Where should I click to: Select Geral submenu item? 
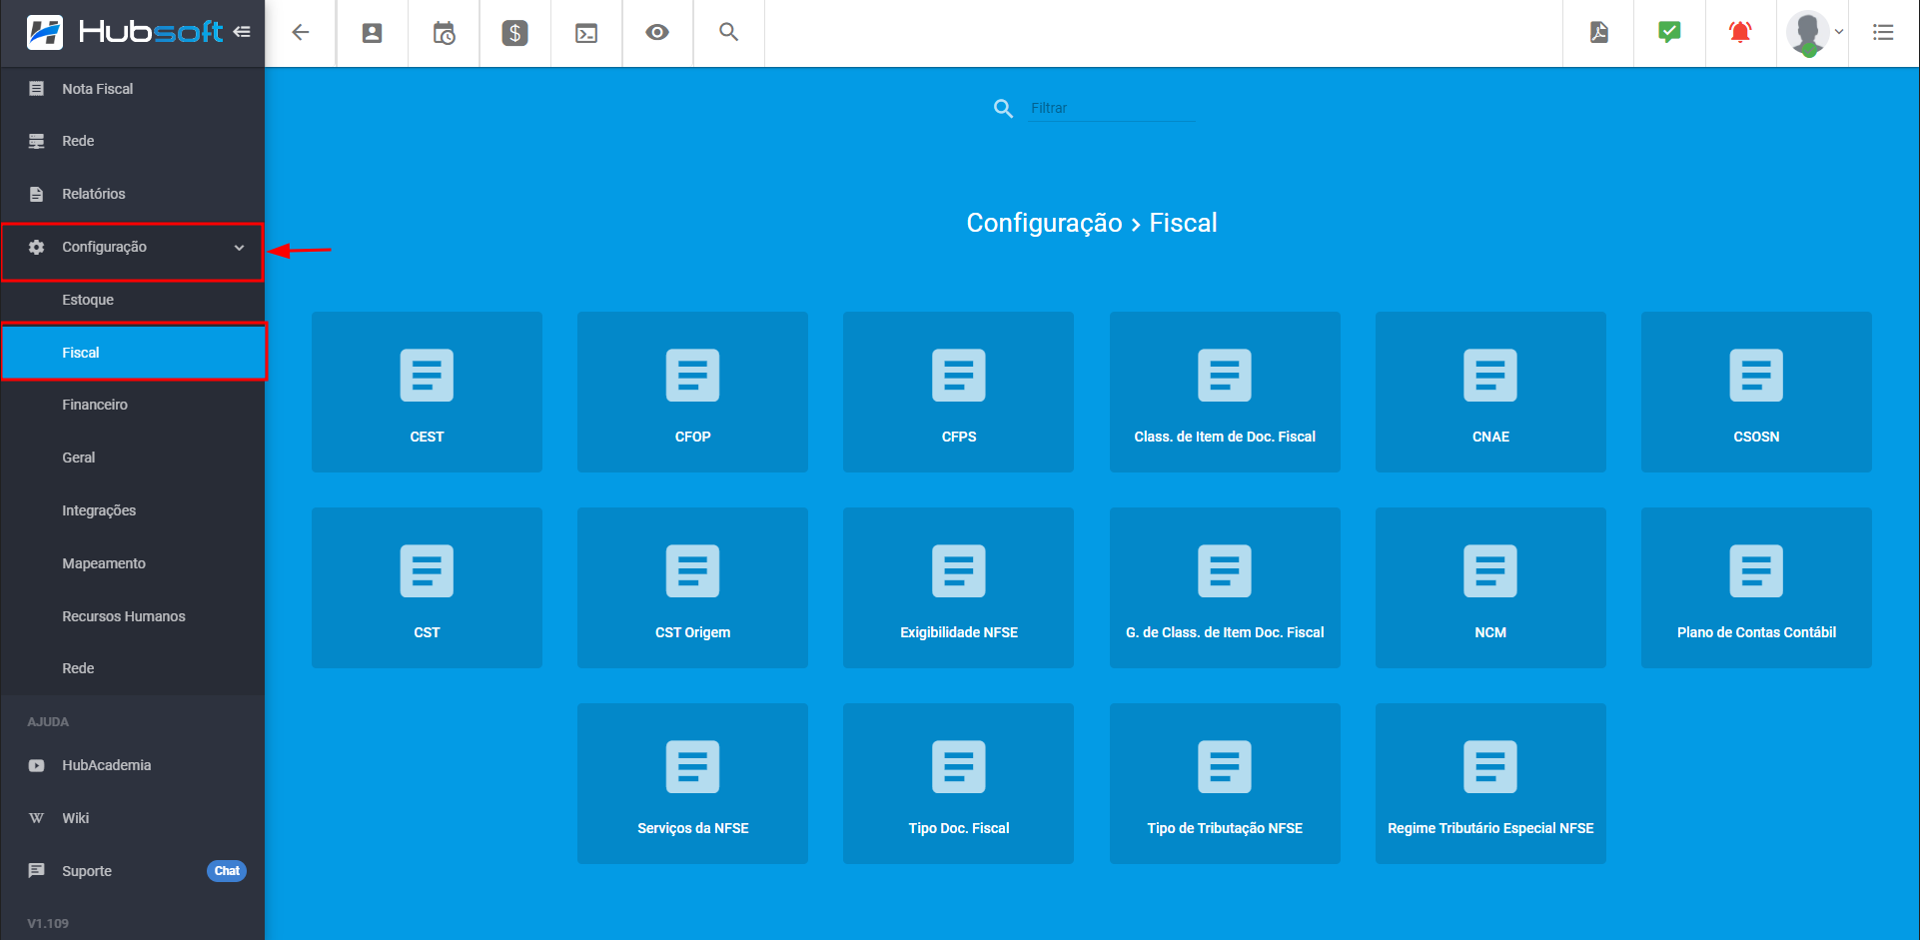pos(132,458)
